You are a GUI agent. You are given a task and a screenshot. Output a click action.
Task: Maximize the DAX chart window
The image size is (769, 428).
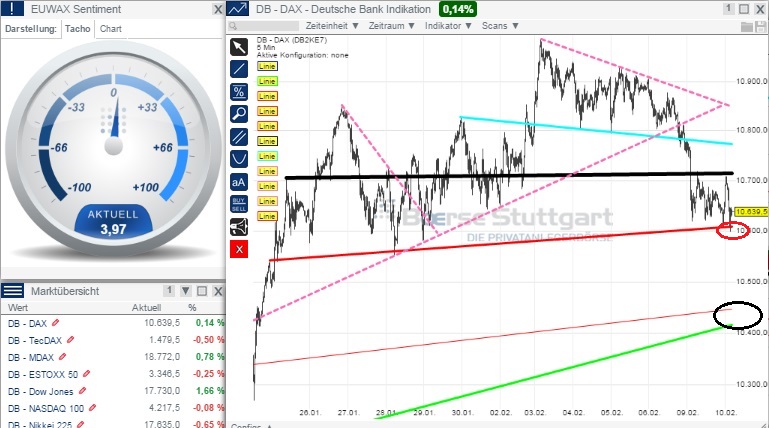coord(744,9)
